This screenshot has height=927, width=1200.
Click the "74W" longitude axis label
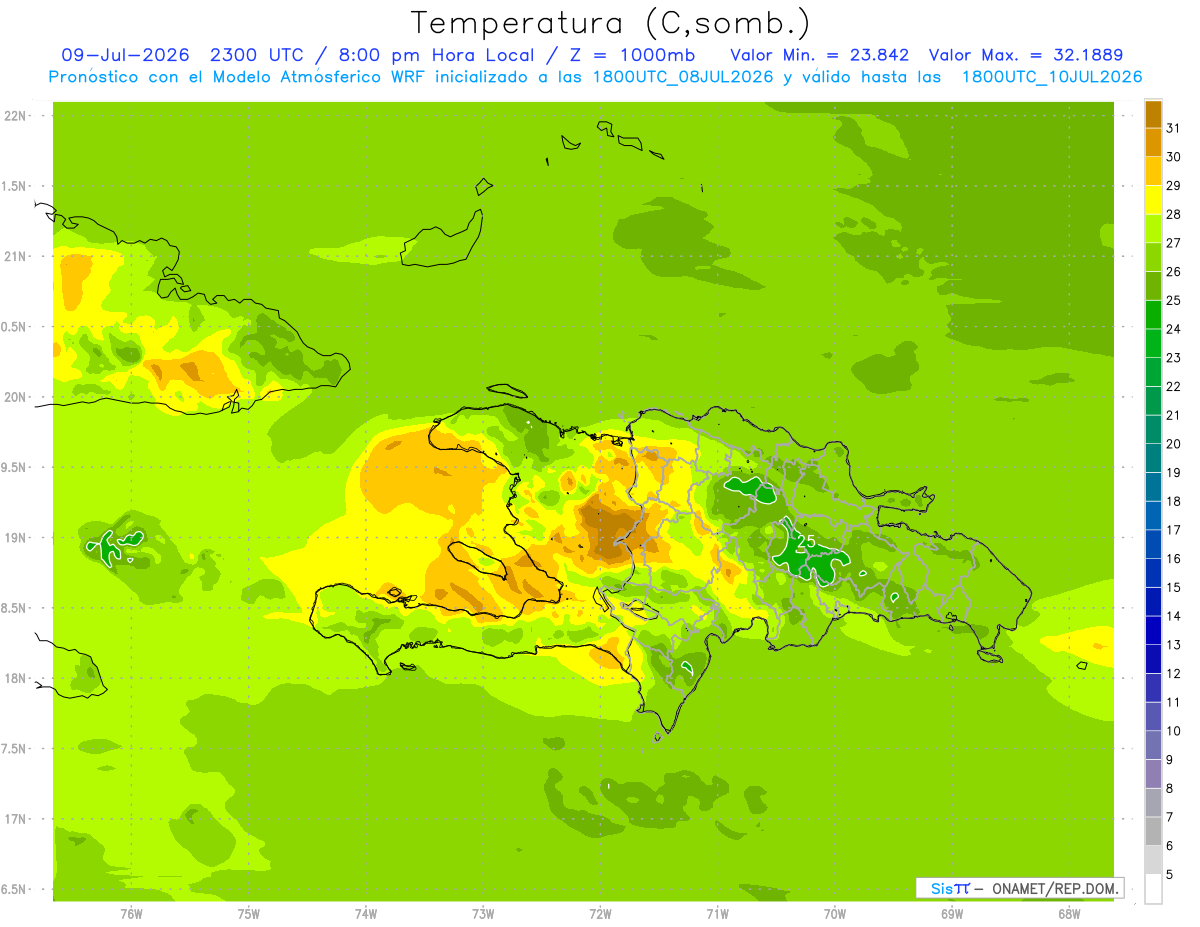click(x=366, y=914)
